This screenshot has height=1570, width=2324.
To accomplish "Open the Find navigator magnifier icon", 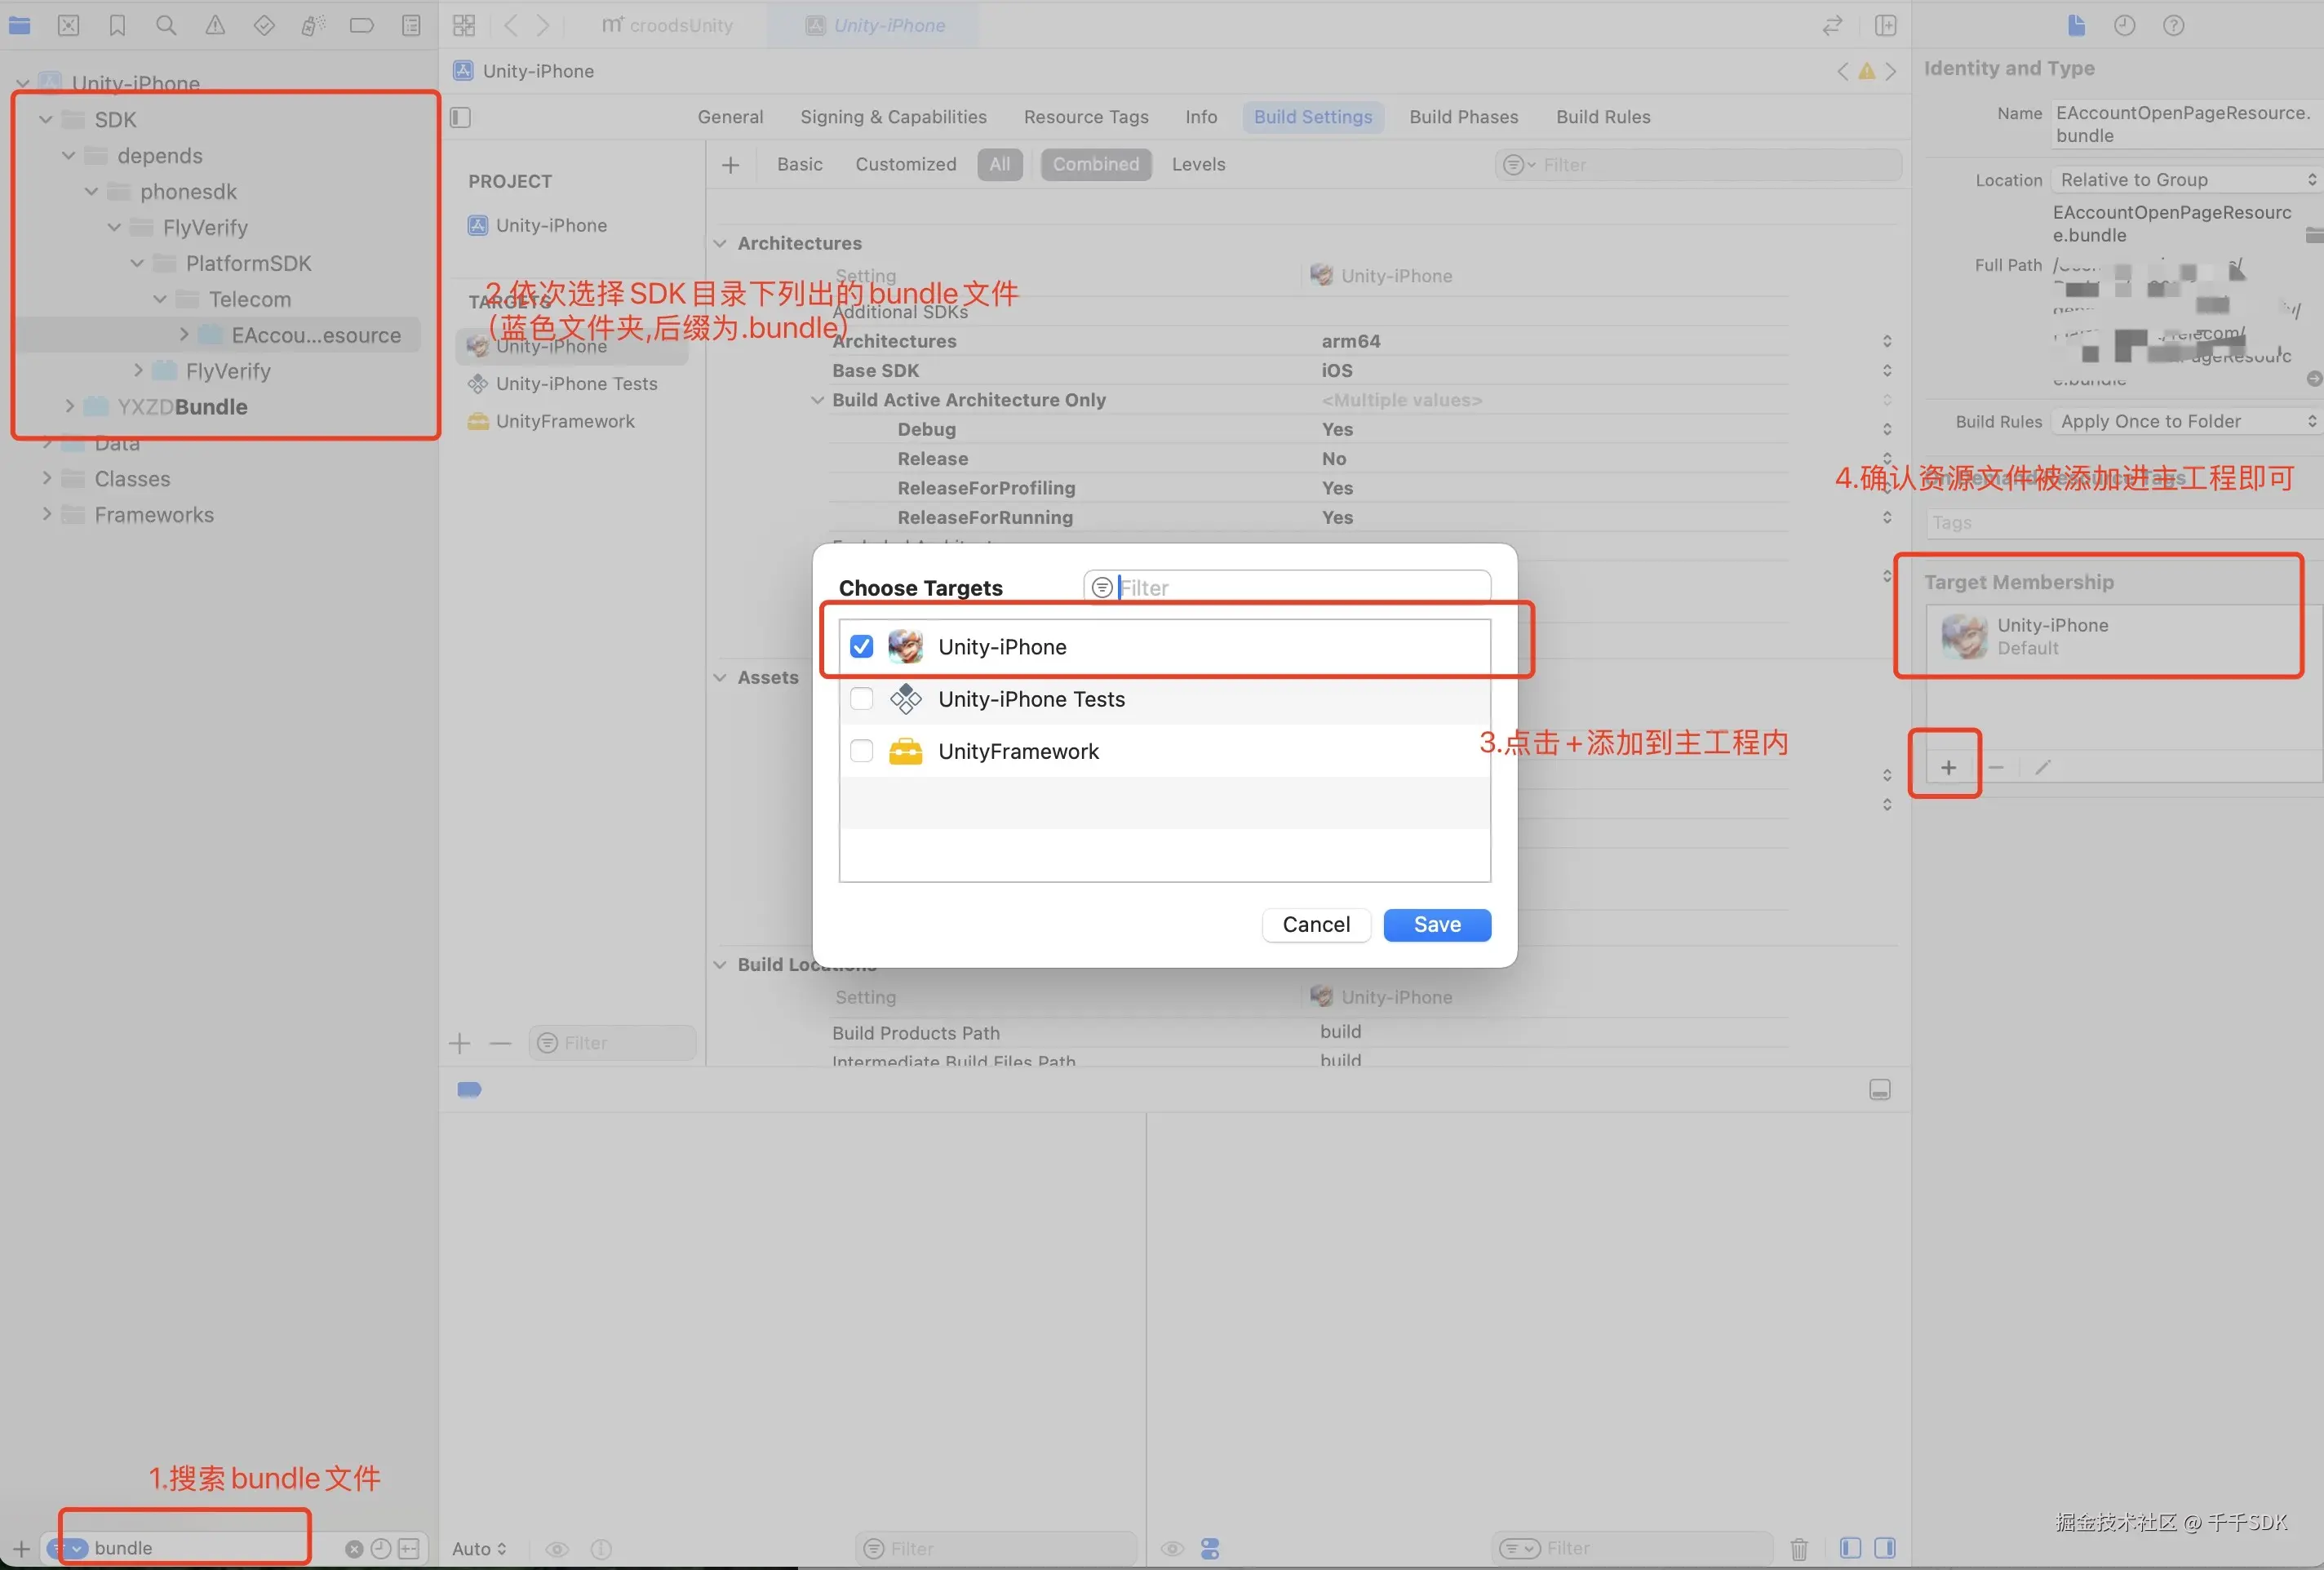I will (x=166, y=25).
